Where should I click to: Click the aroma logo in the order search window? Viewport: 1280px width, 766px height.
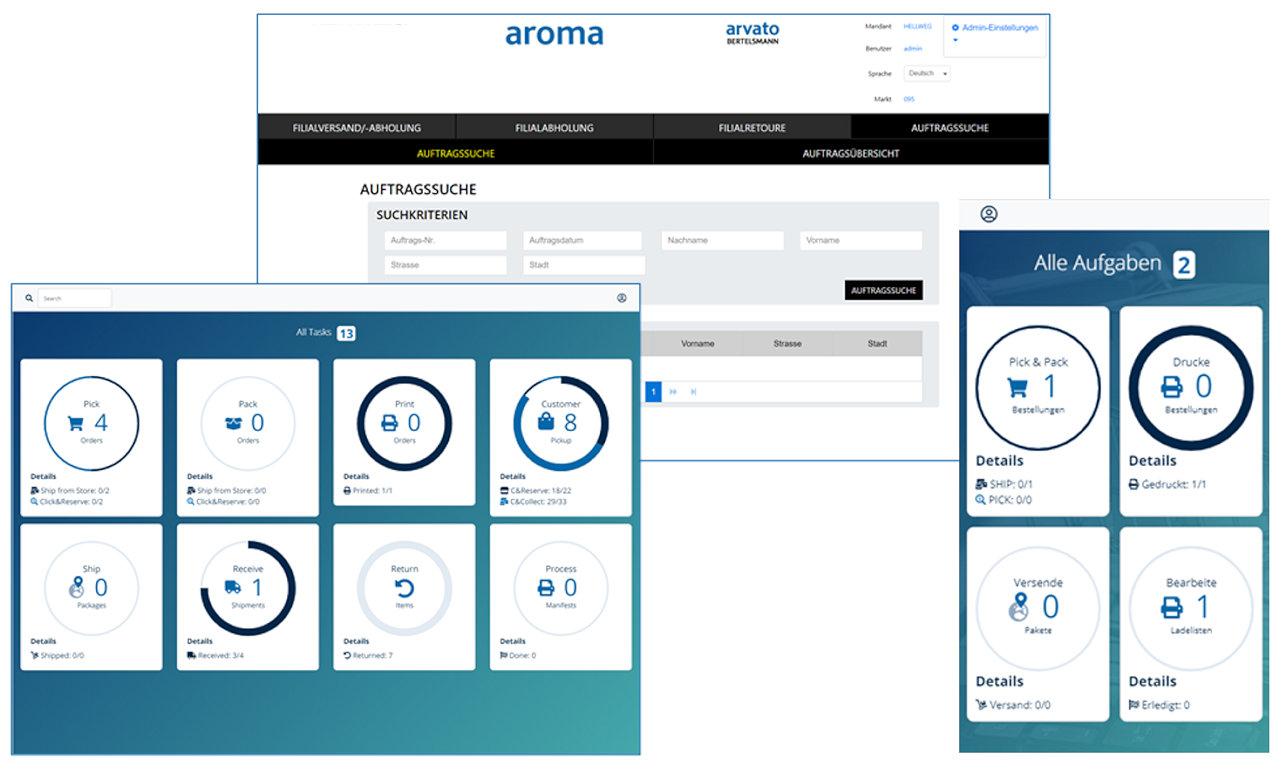click(554, 34)
